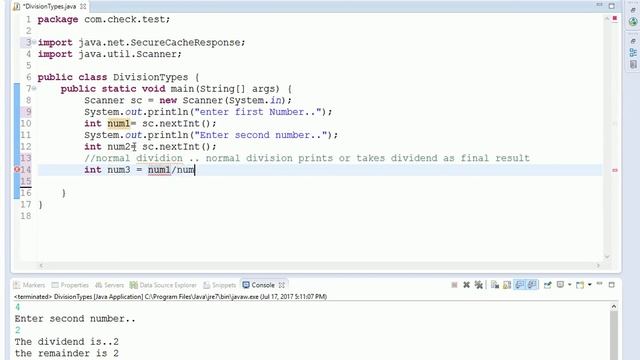
Task: Toggle Show Console When Standard Out Changes
Action: point(519,285)
